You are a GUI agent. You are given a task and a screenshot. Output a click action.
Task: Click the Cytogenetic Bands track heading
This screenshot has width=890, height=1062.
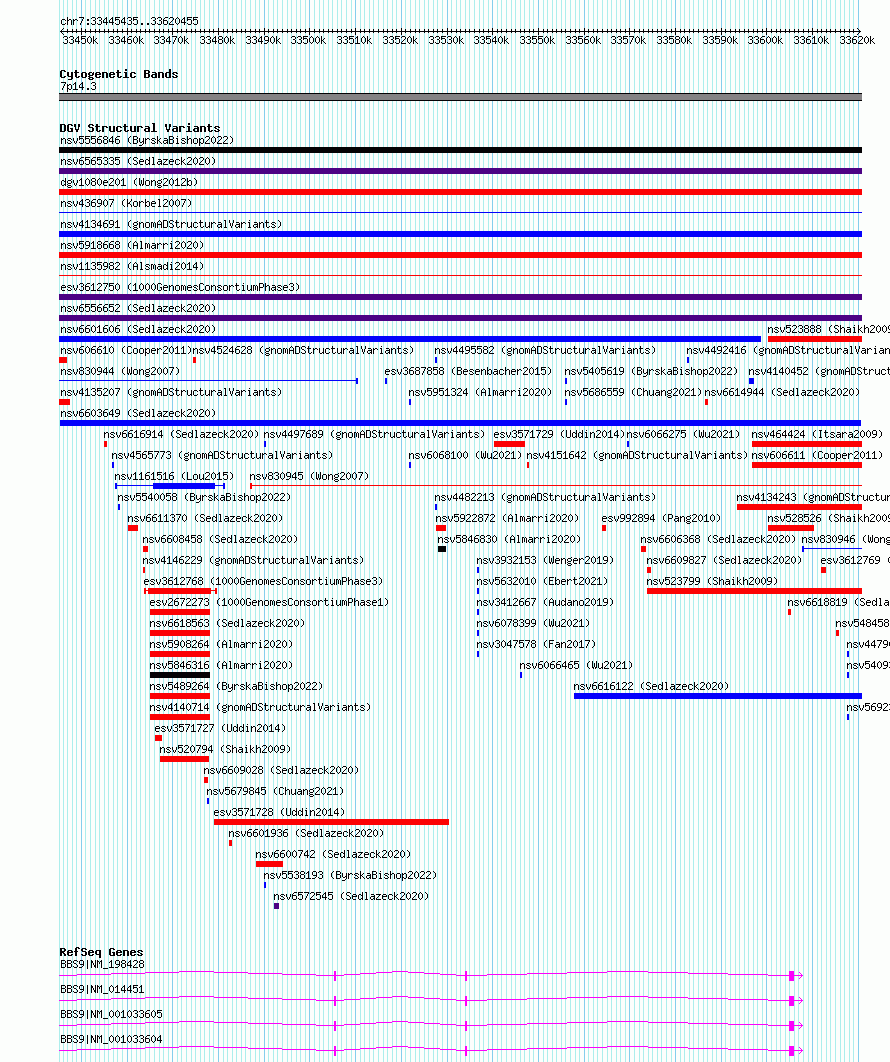pos(119,74)
